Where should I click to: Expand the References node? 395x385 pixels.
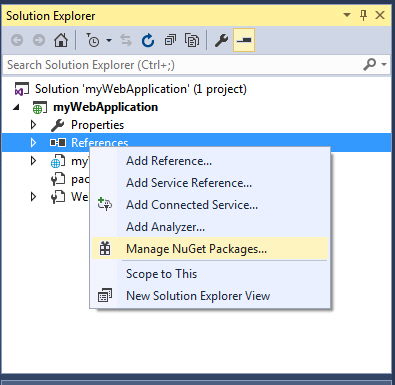33,143
